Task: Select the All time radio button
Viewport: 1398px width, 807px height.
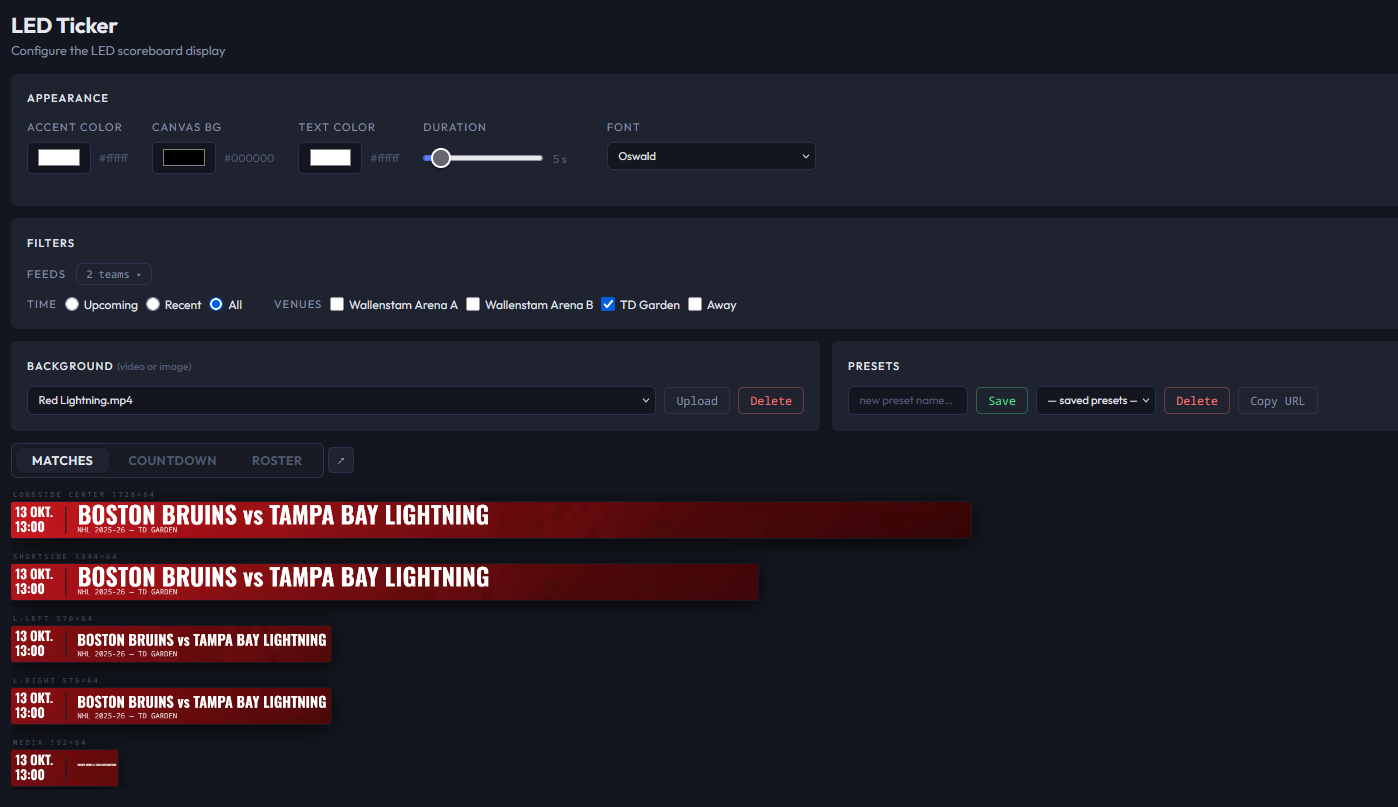Action: pyautogui.click(x=216, y=304)
